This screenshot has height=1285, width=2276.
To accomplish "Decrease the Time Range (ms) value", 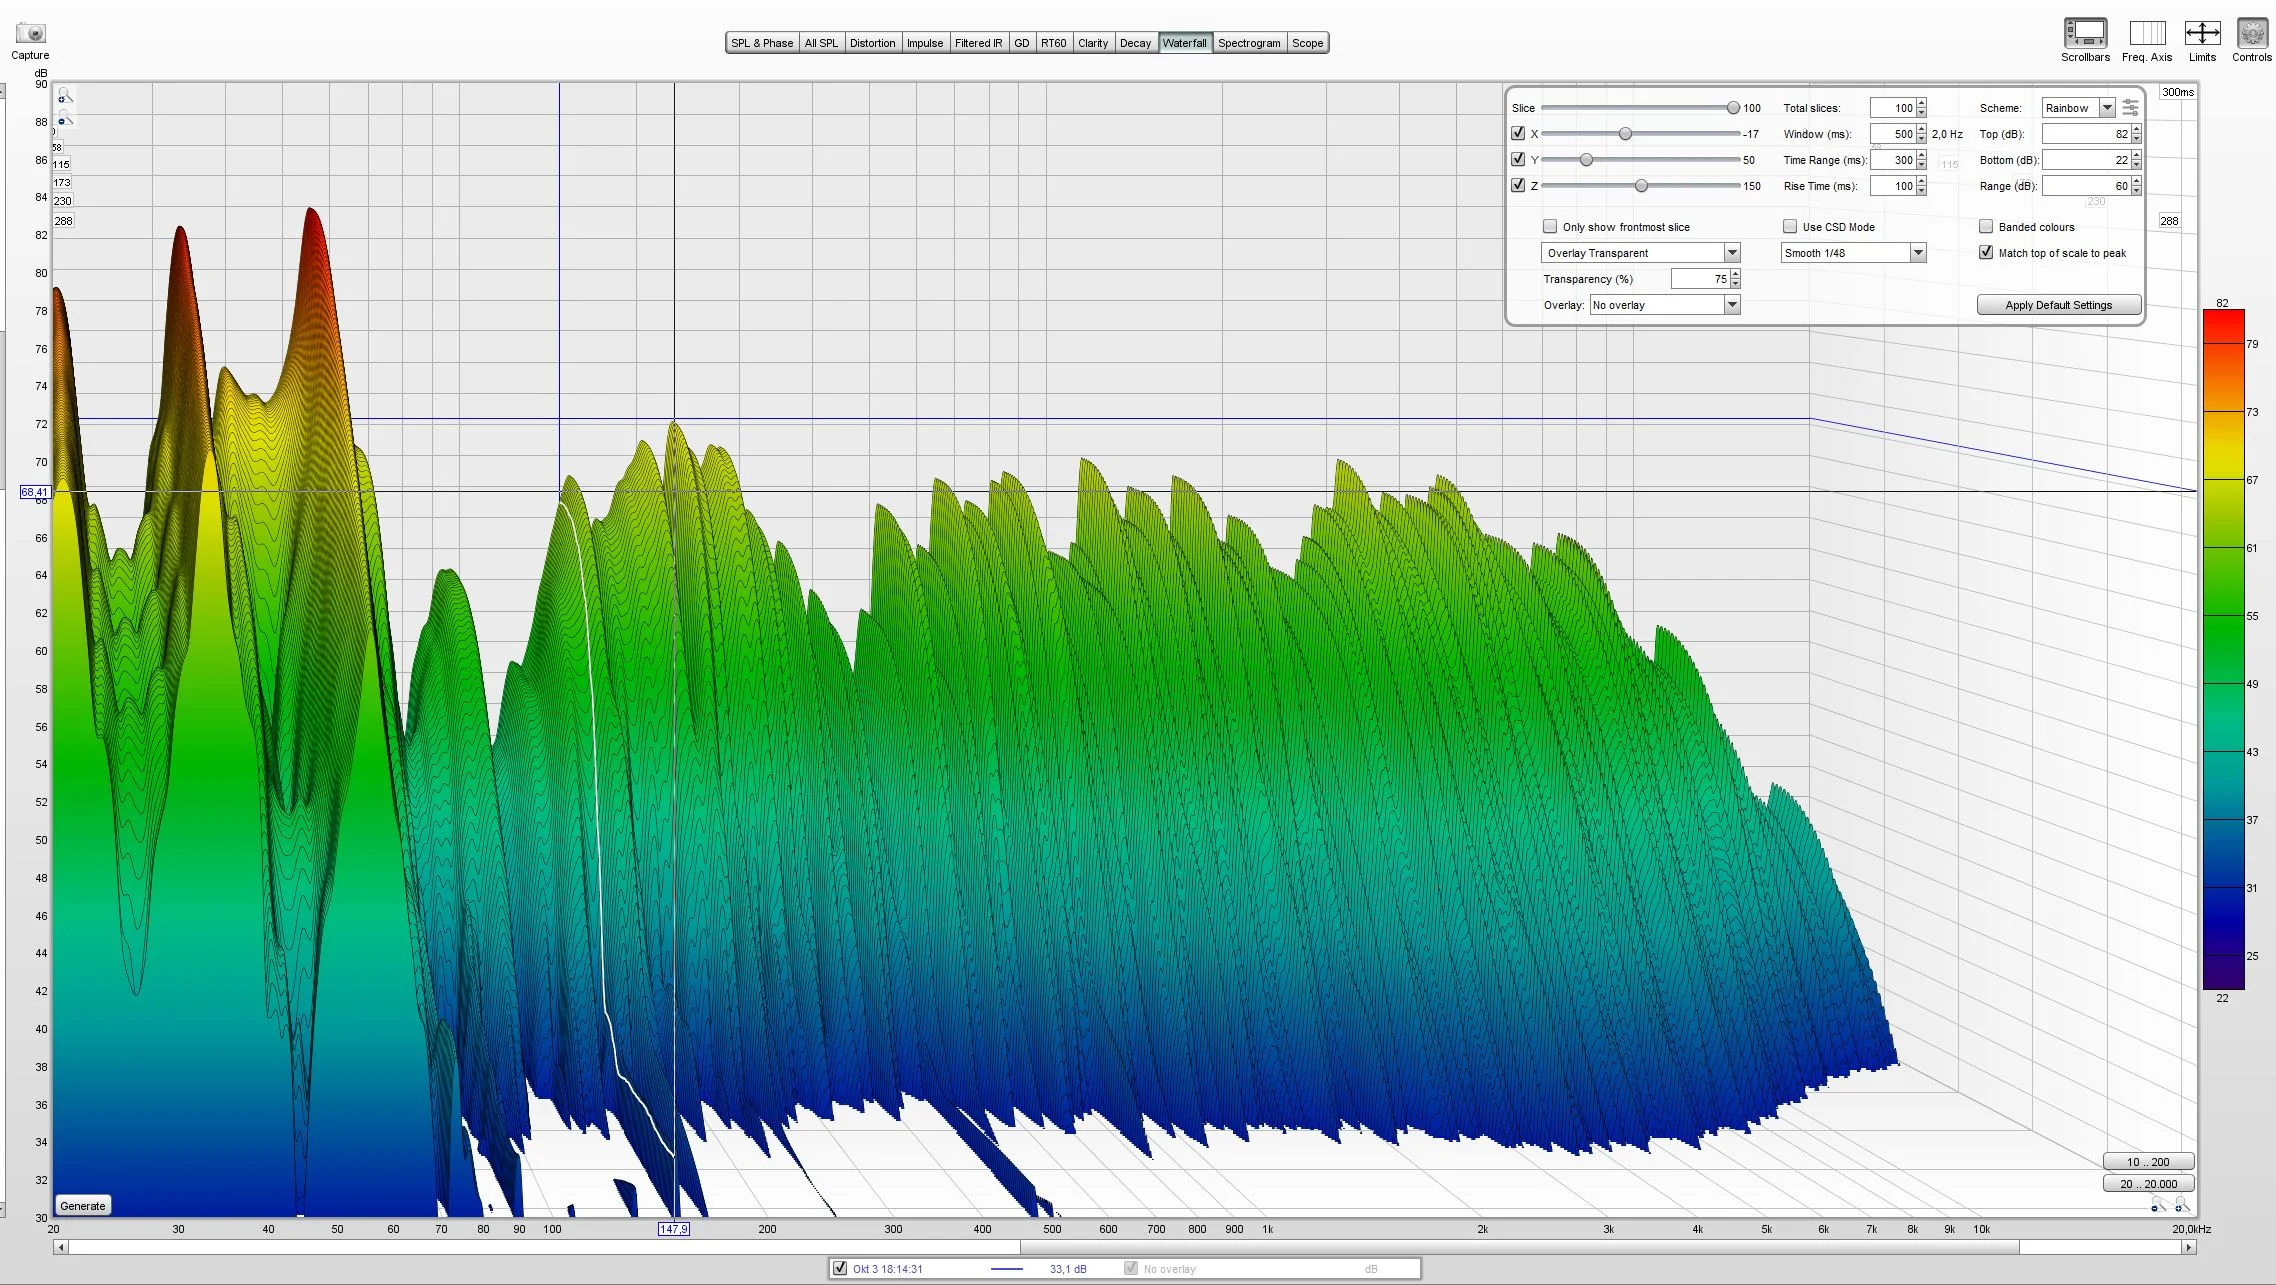I will [1921, 164].
